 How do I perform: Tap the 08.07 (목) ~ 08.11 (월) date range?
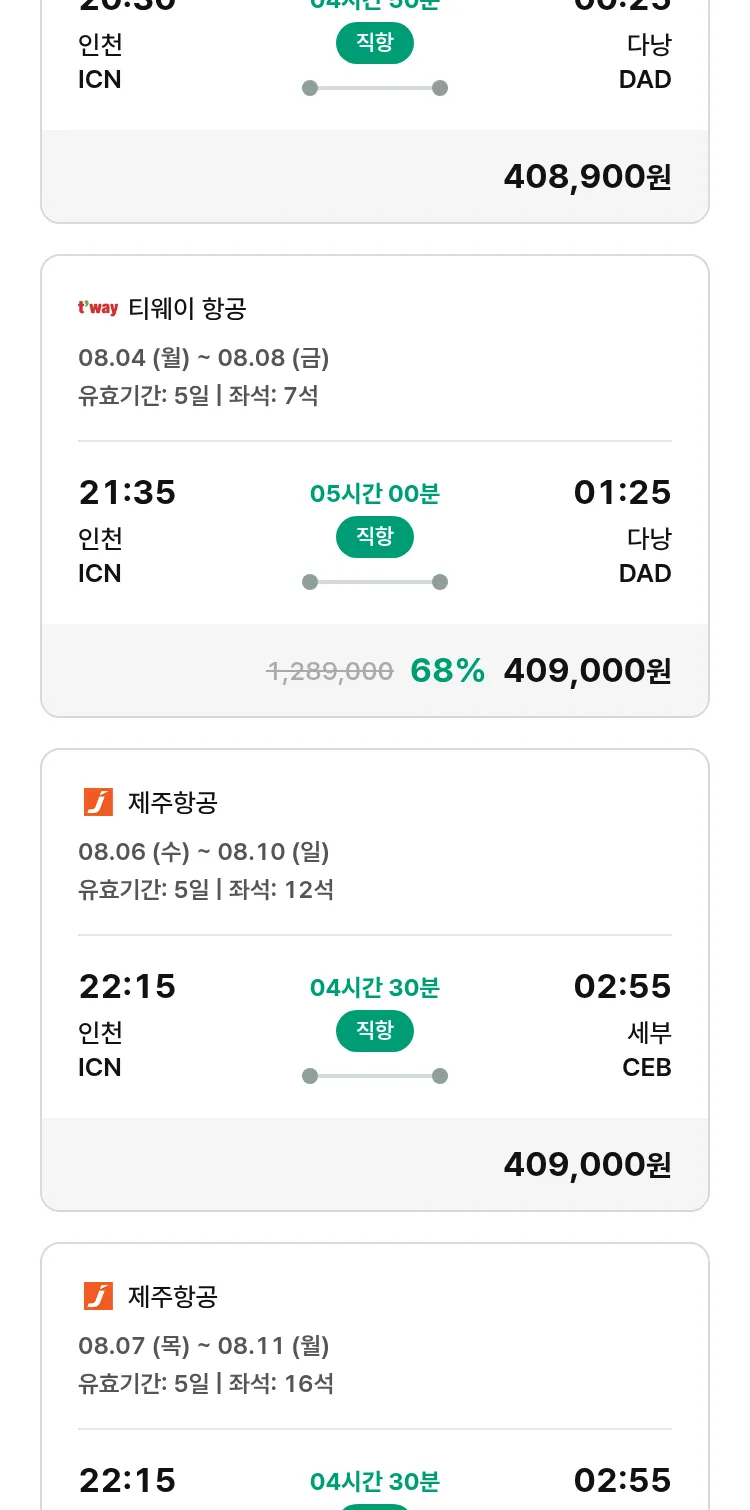coord(204,1345)
